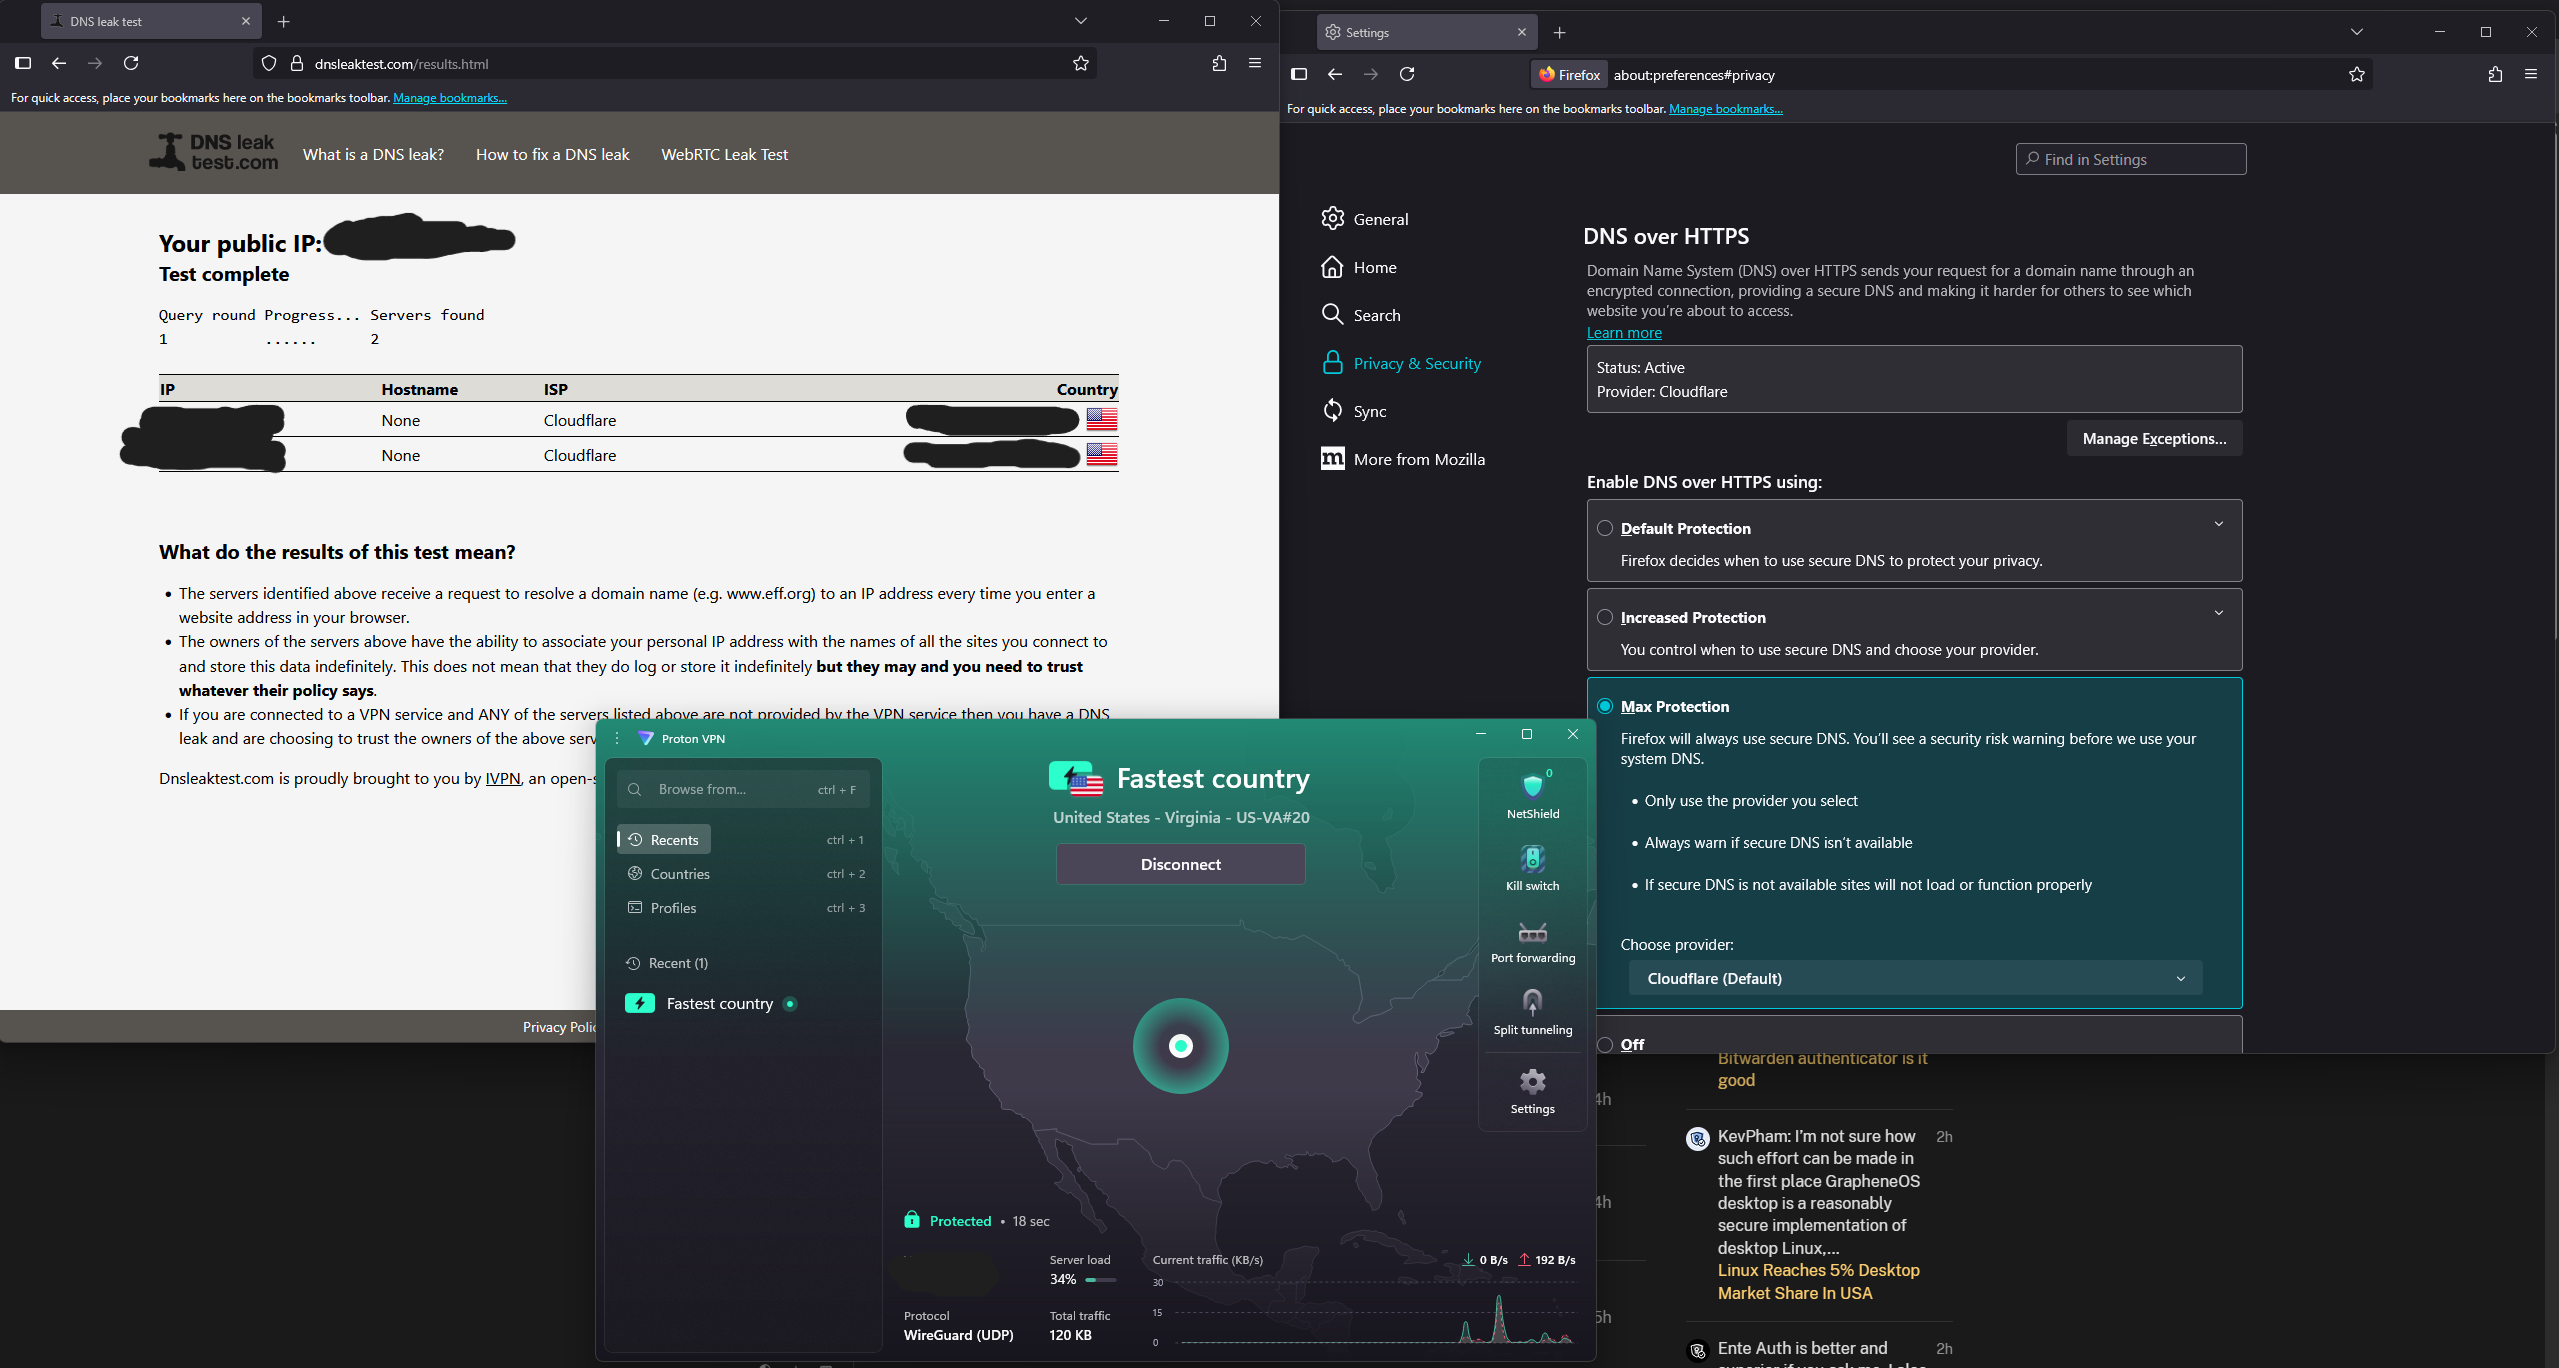Open Proton VPN three-dot menu
Image resolution: width=2559 pixels, height=1368 pixels.
click(617, 738)
